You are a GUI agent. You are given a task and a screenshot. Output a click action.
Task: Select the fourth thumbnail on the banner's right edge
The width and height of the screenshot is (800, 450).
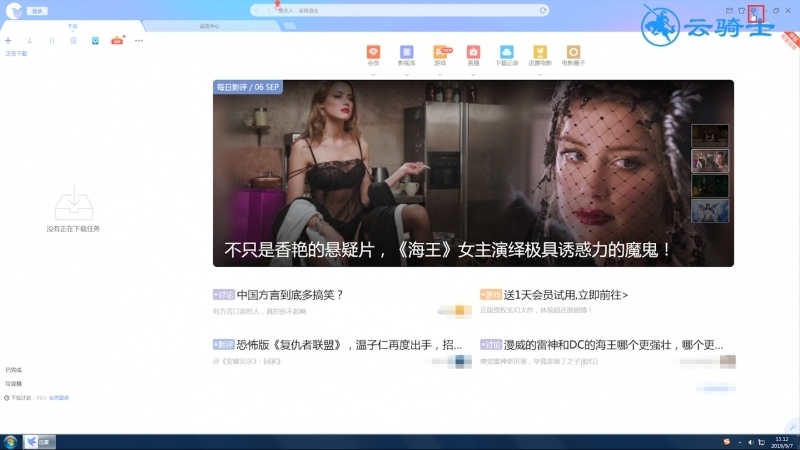710,211
